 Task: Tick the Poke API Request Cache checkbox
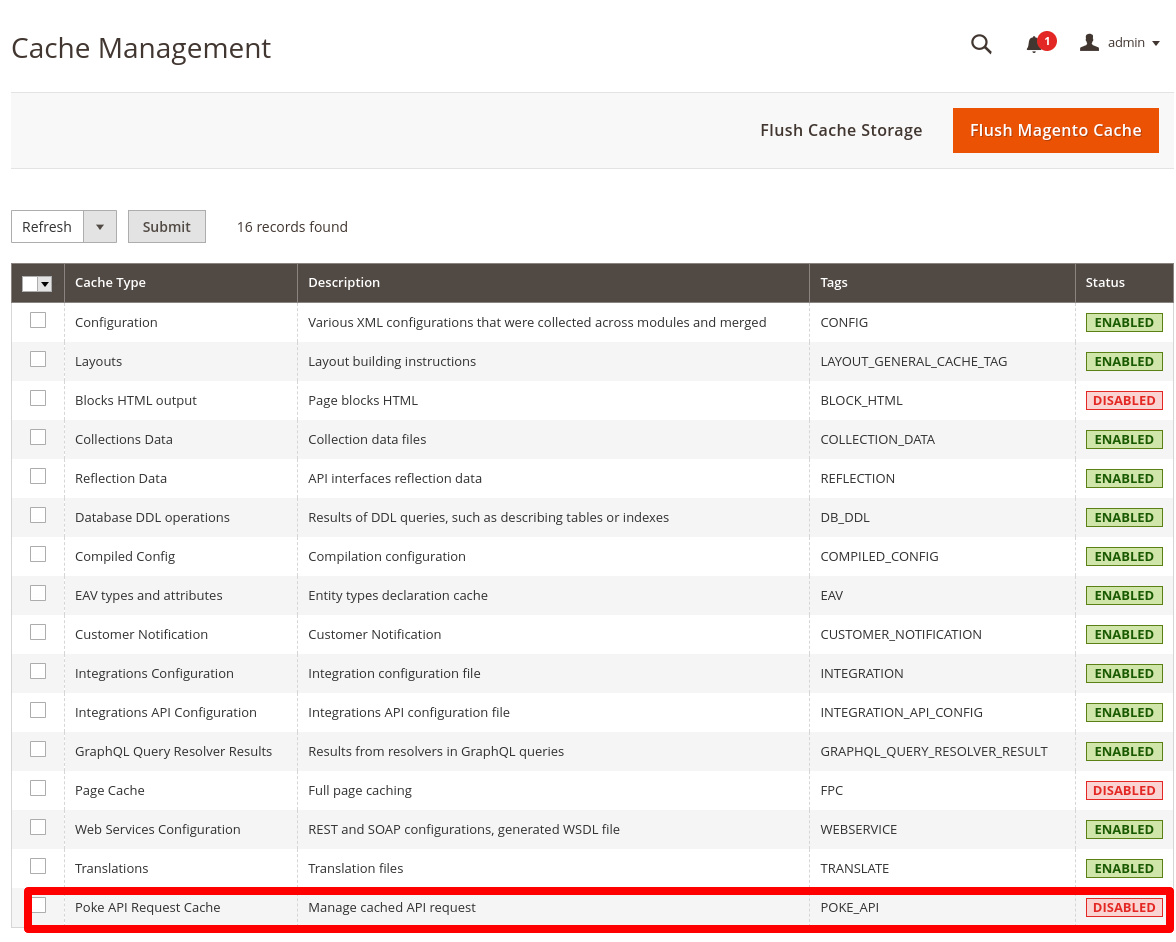[x=38, y=905]
